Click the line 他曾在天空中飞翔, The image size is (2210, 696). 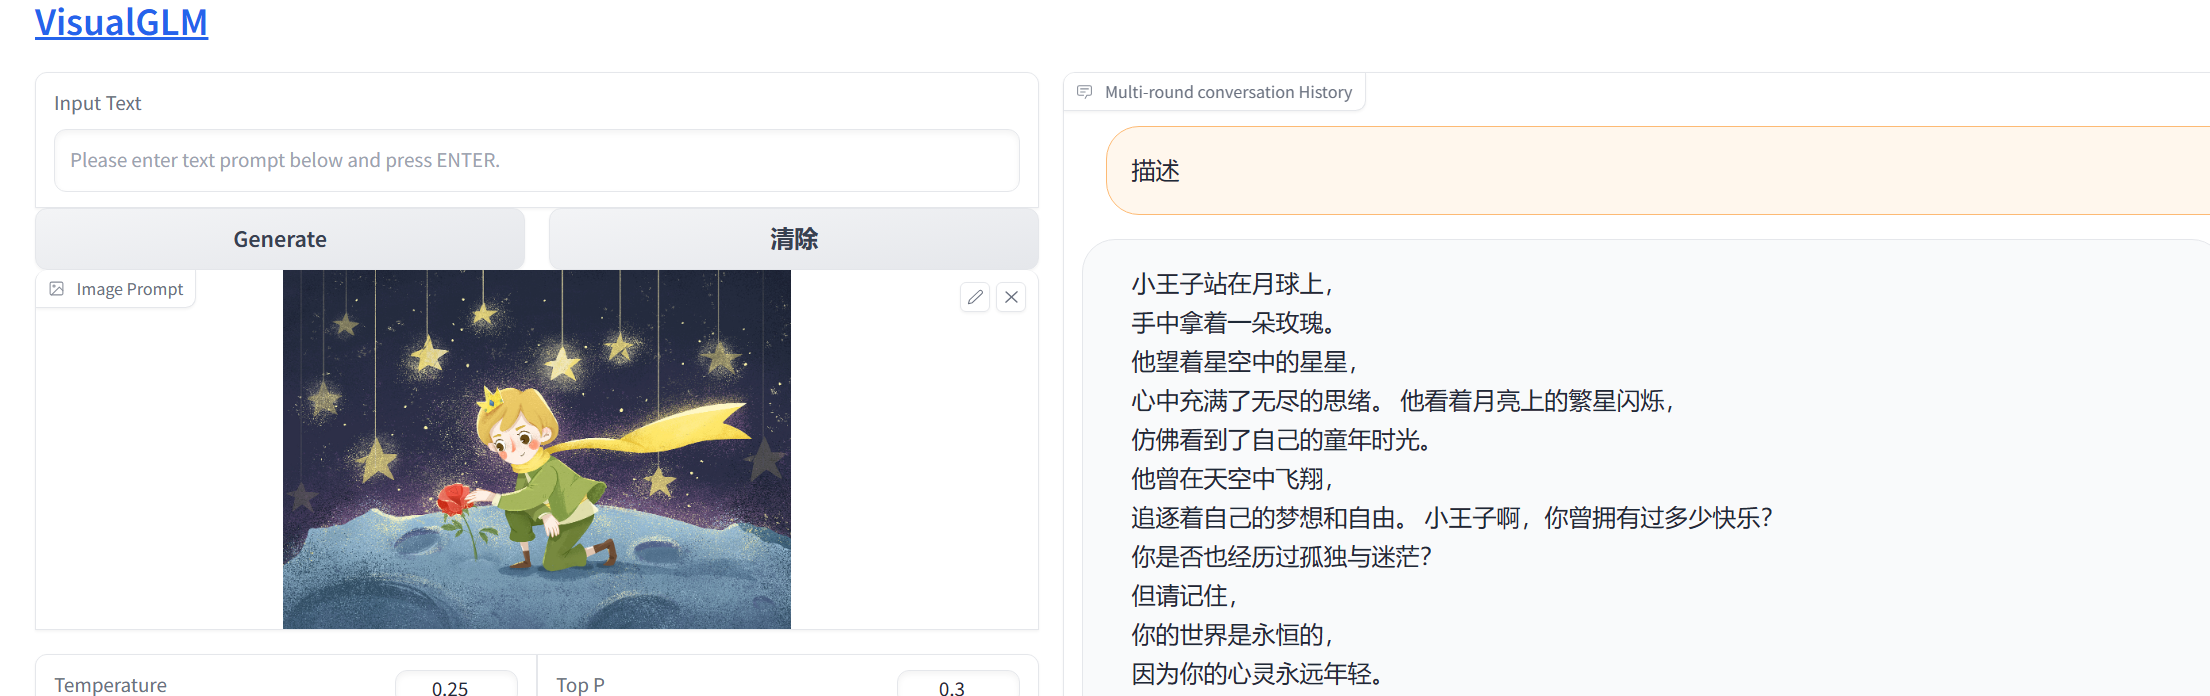pyautogui.click(x=1232, y=479)
